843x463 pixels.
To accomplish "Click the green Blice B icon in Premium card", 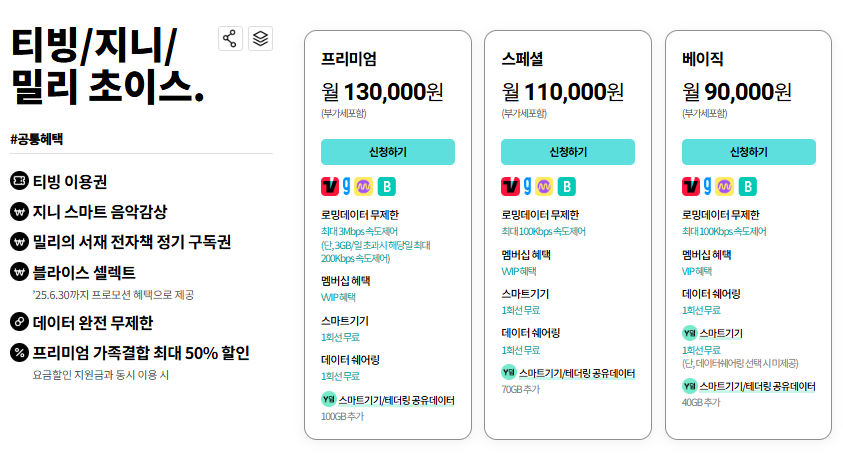I will click(387, 187).
